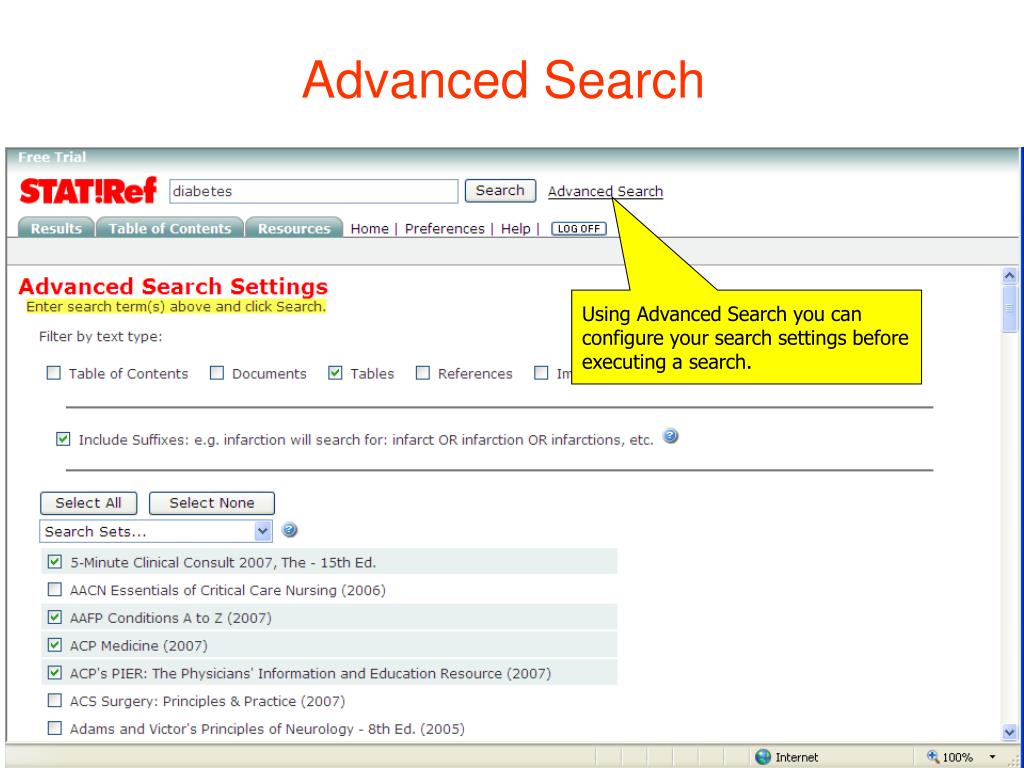Click the Select None button

[x=212, y=503]
